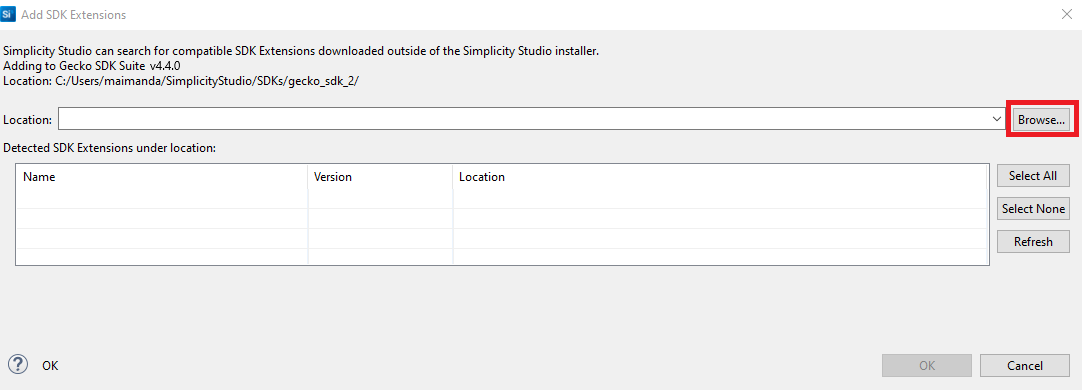Click the Detected SDK Extensions label
Screen dimensions: 1082x390
110,147
